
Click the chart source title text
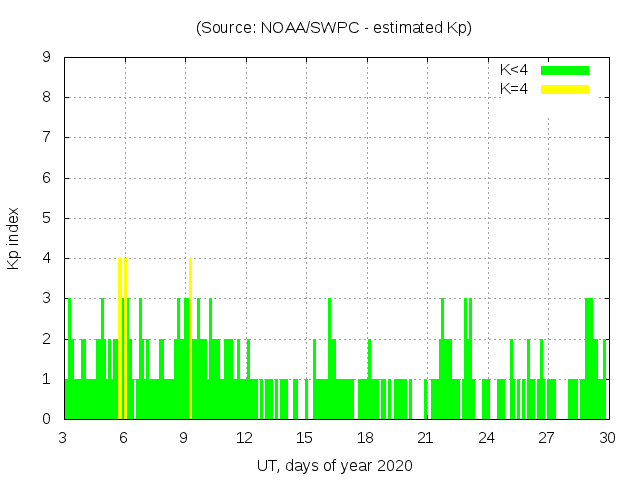coord(334,28)
